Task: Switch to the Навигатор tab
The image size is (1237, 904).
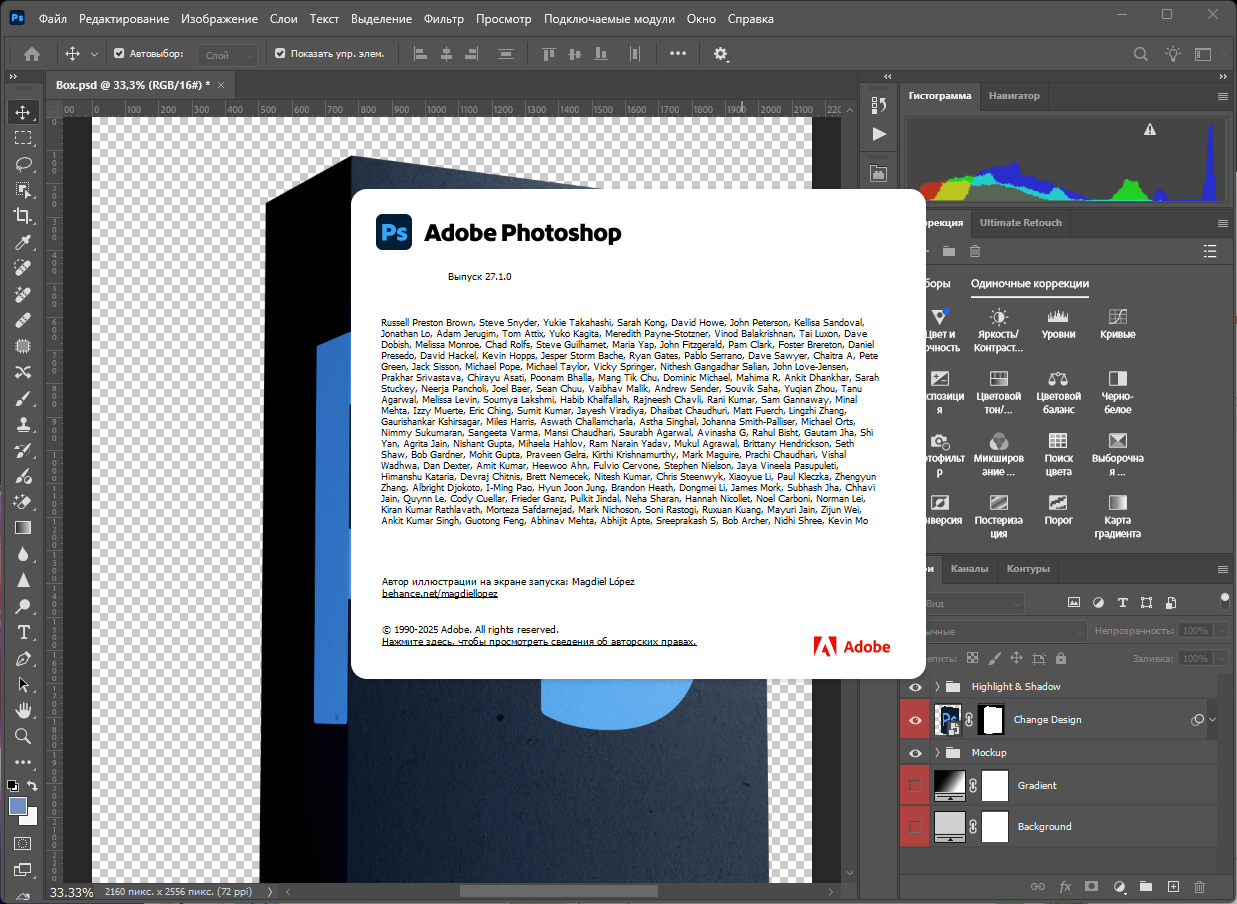Action: point(1014,96)
